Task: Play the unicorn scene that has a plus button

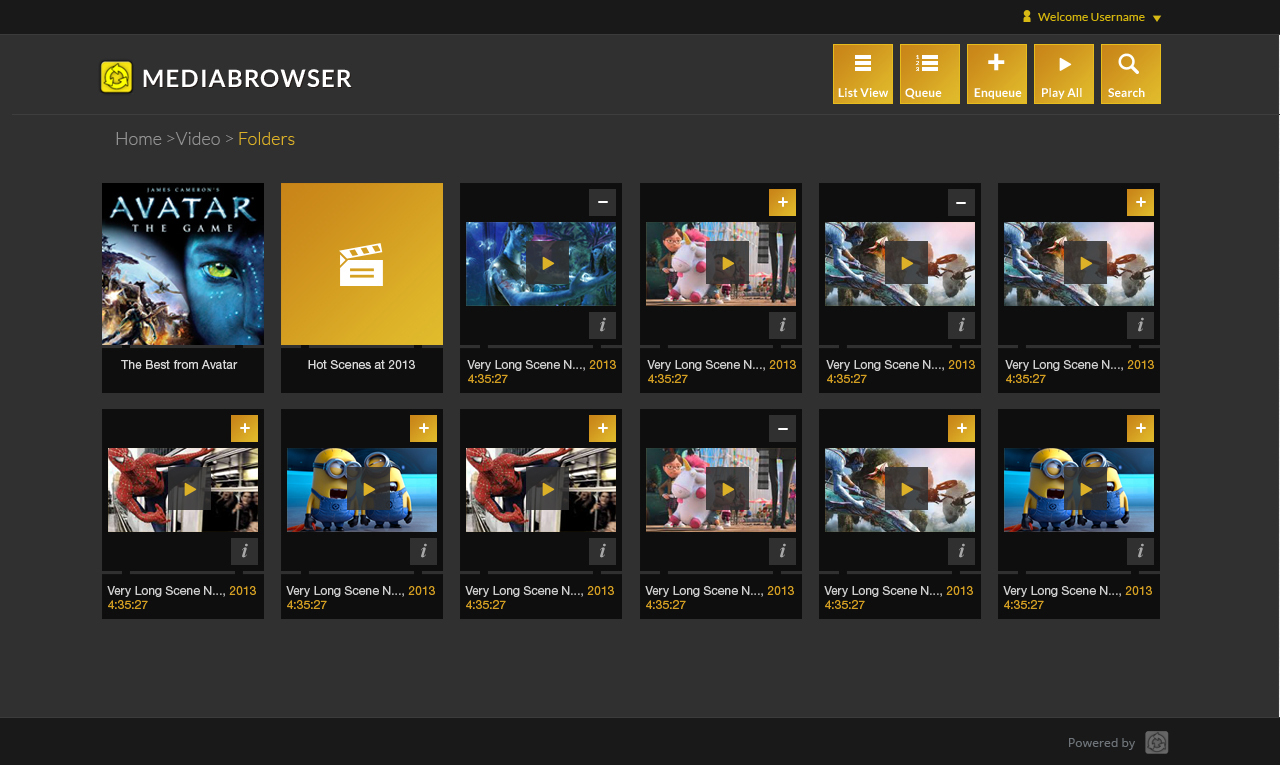Action: 727,263
